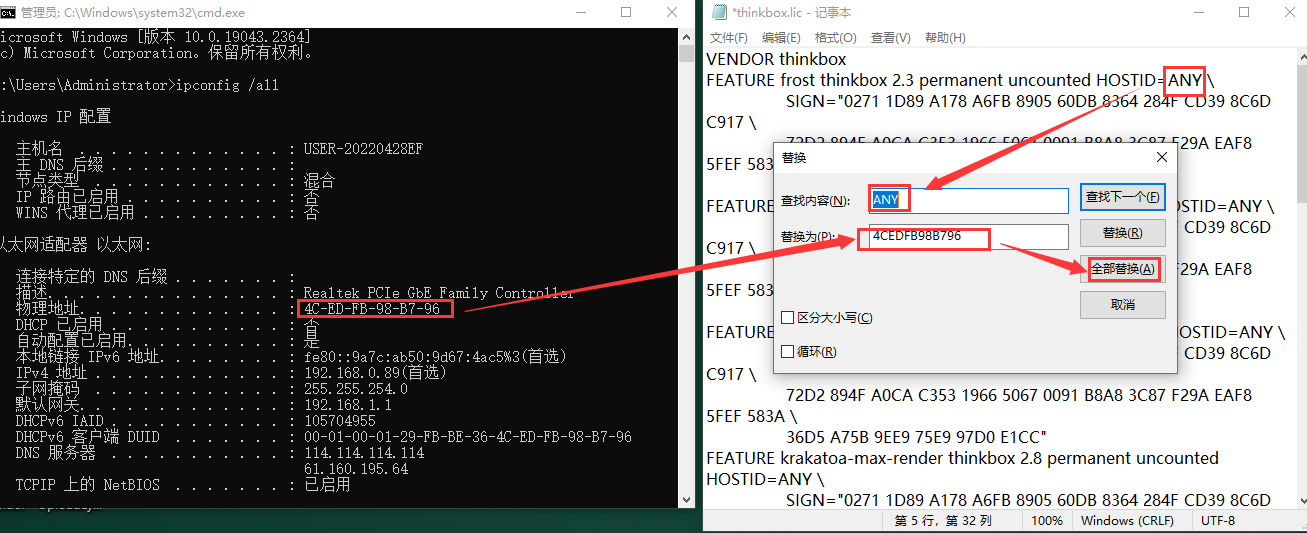Image resolution: width=1307 pixels, height=533 pixels.
Task: Open Notepad Help menu (帮助)
Action: [945, 38]
